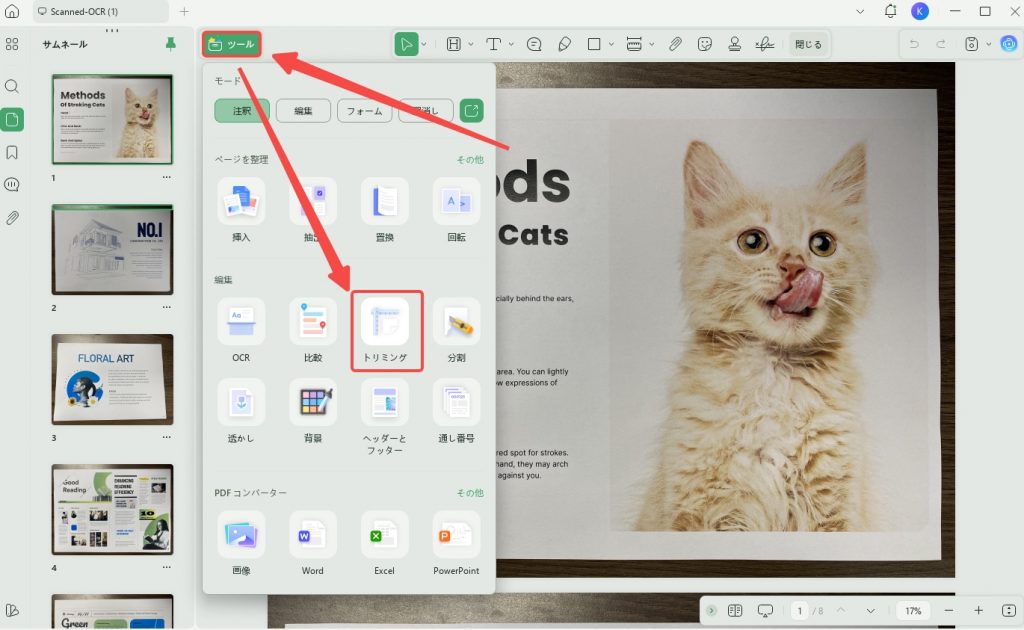Convert PDF to Word
The image size is (1024, 630).
[x=313, y=543]
